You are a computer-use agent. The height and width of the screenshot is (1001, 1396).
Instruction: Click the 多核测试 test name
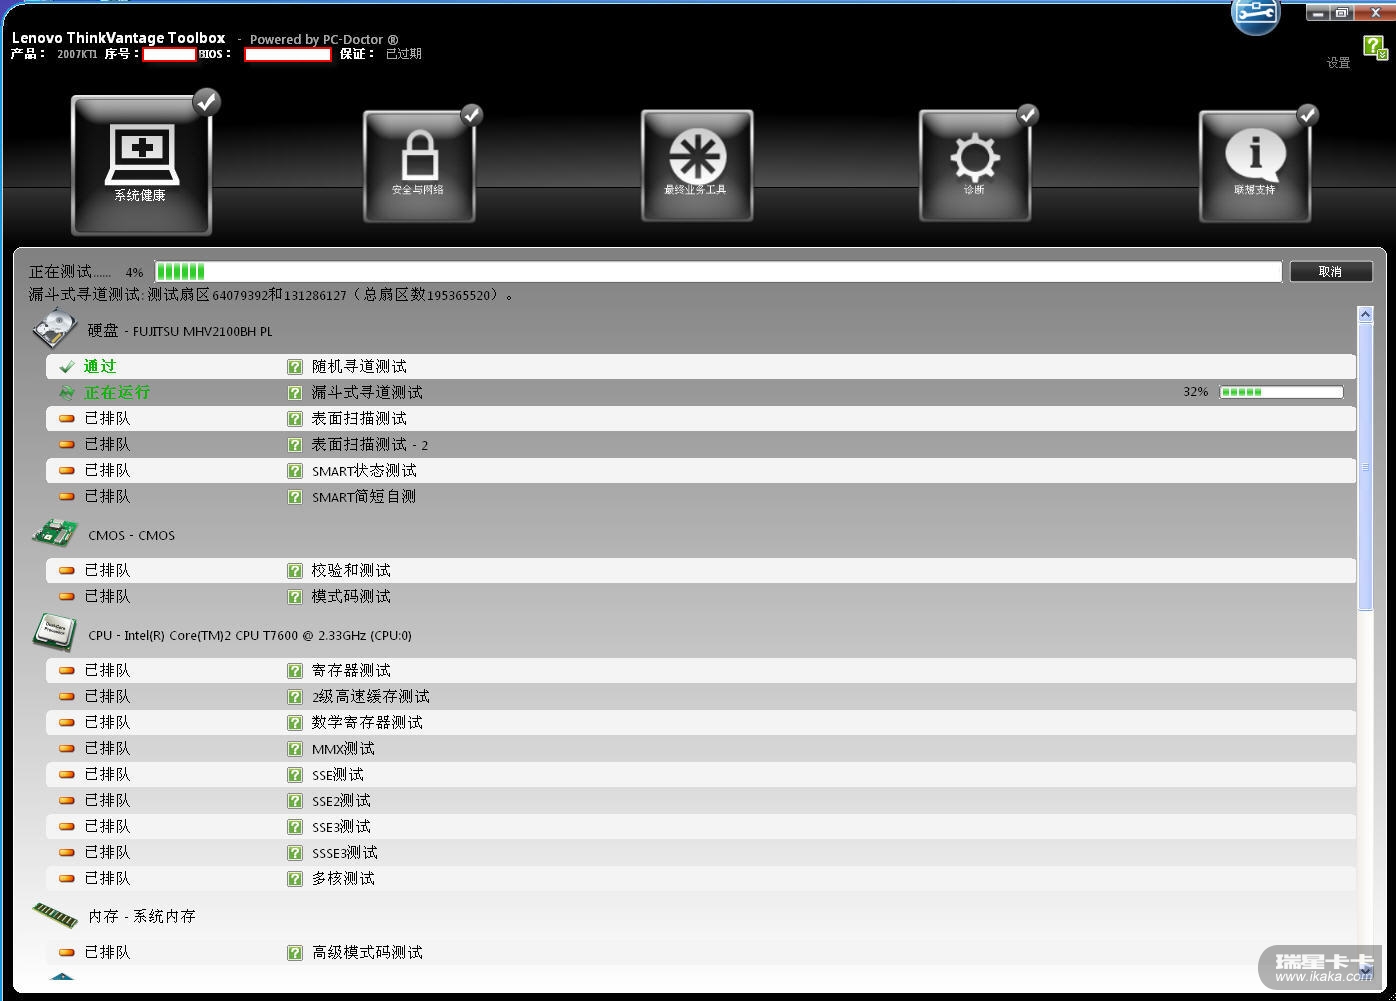click(x=343, y=879)
